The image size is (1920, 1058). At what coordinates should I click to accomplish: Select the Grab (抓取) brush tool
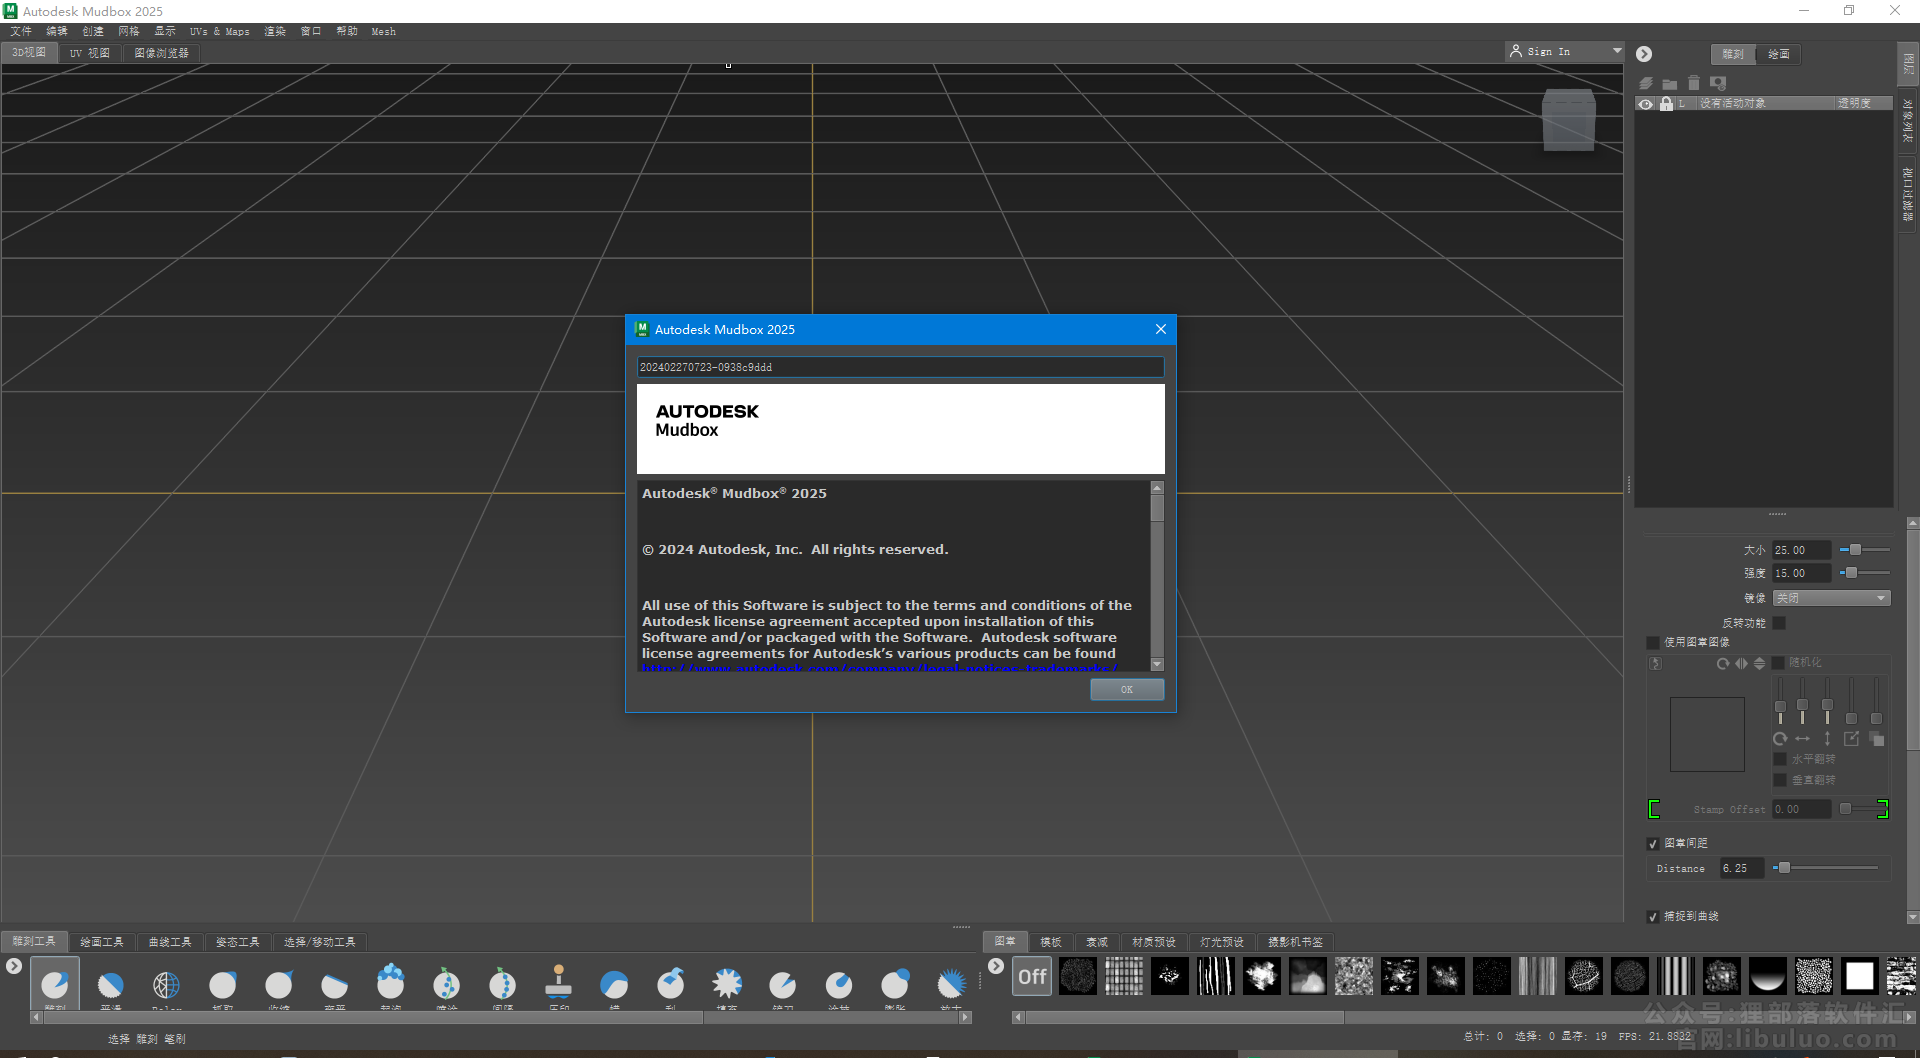point(223,985)
